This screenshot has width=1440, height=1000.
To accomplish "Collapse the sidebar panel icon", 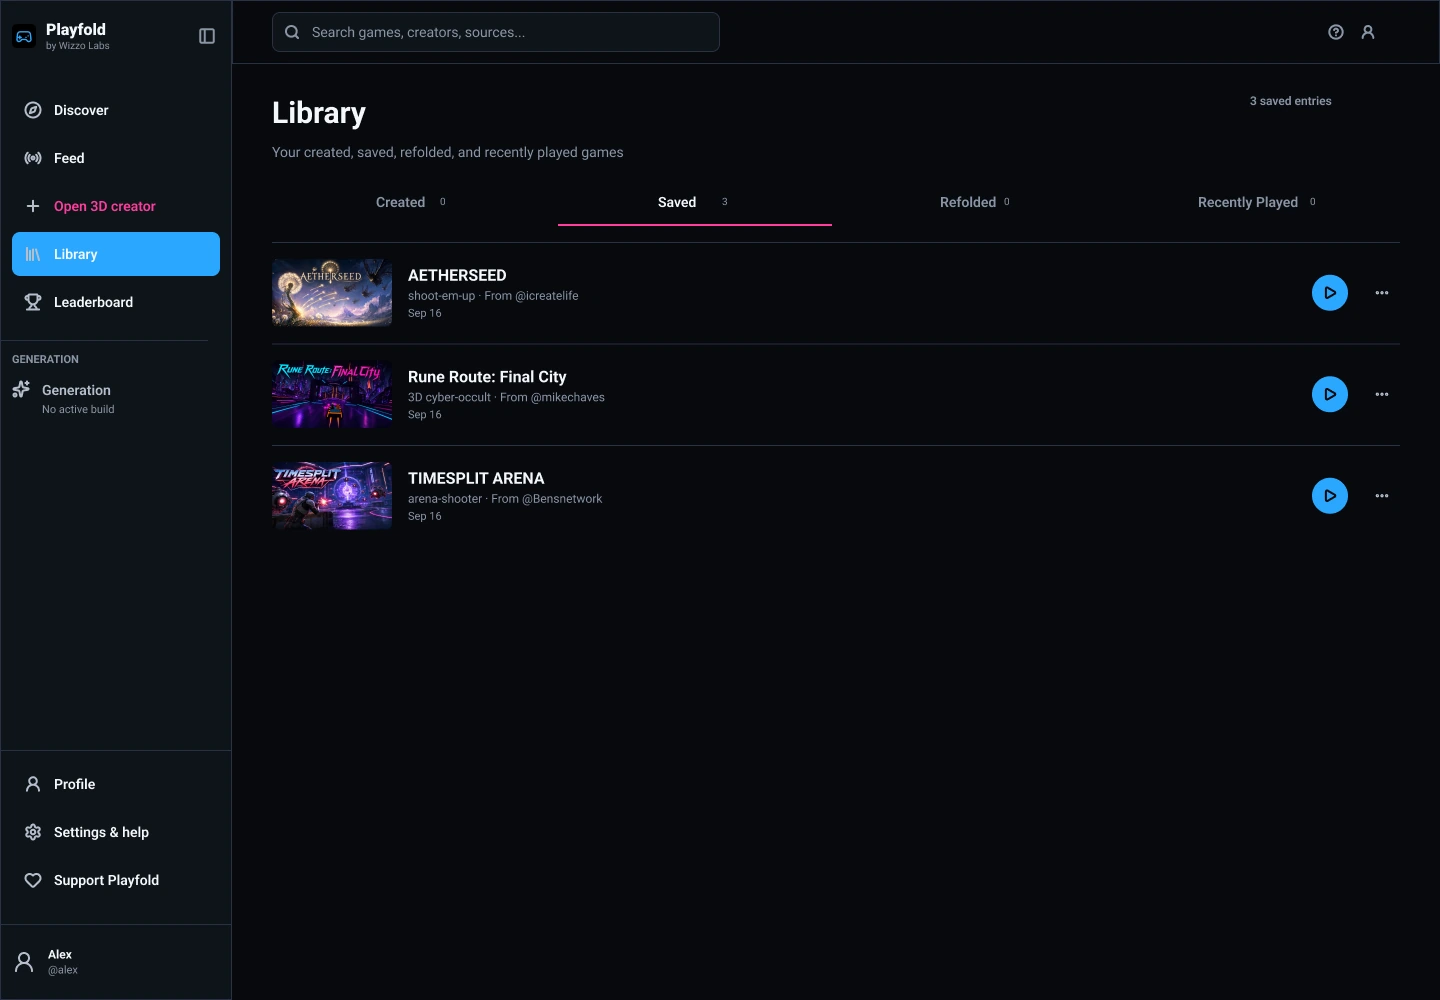I will point(207,36).
